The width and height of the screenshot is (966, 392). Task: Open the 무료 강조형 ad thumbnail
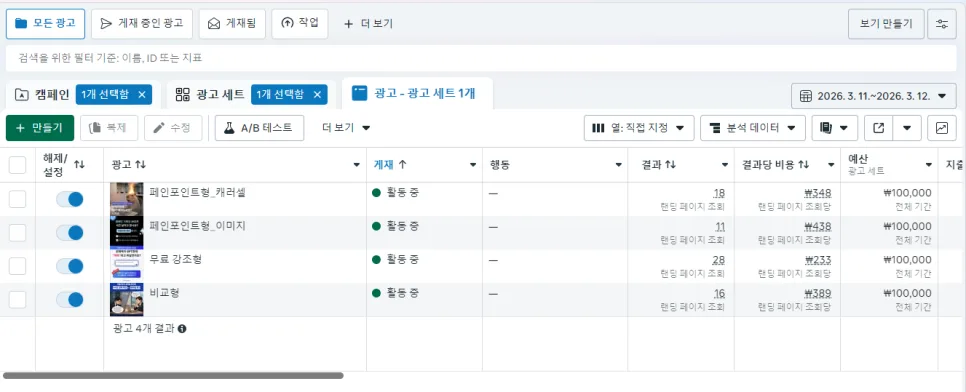click(127, 266)
